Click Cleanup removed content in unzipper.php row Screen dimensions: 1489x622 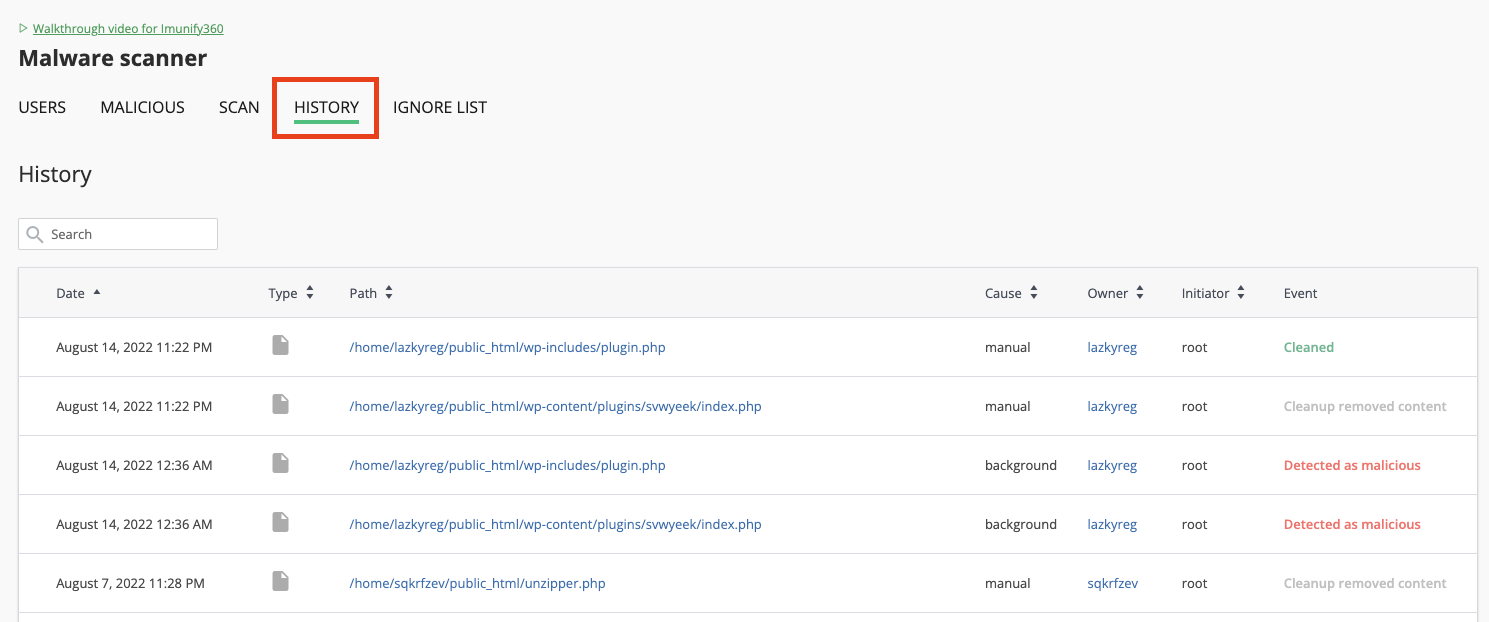point(1365,583)
